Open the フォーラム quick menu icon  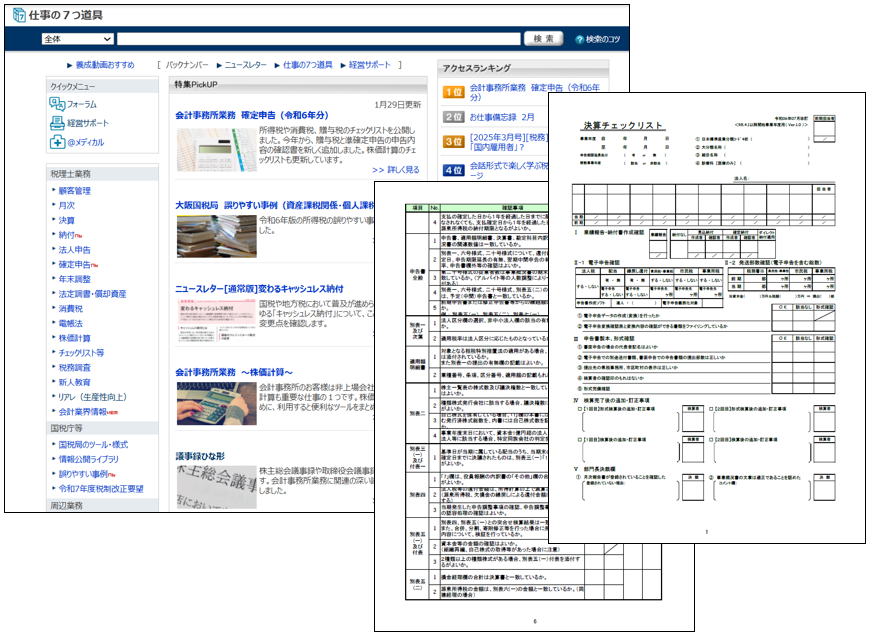click(57, 104)
